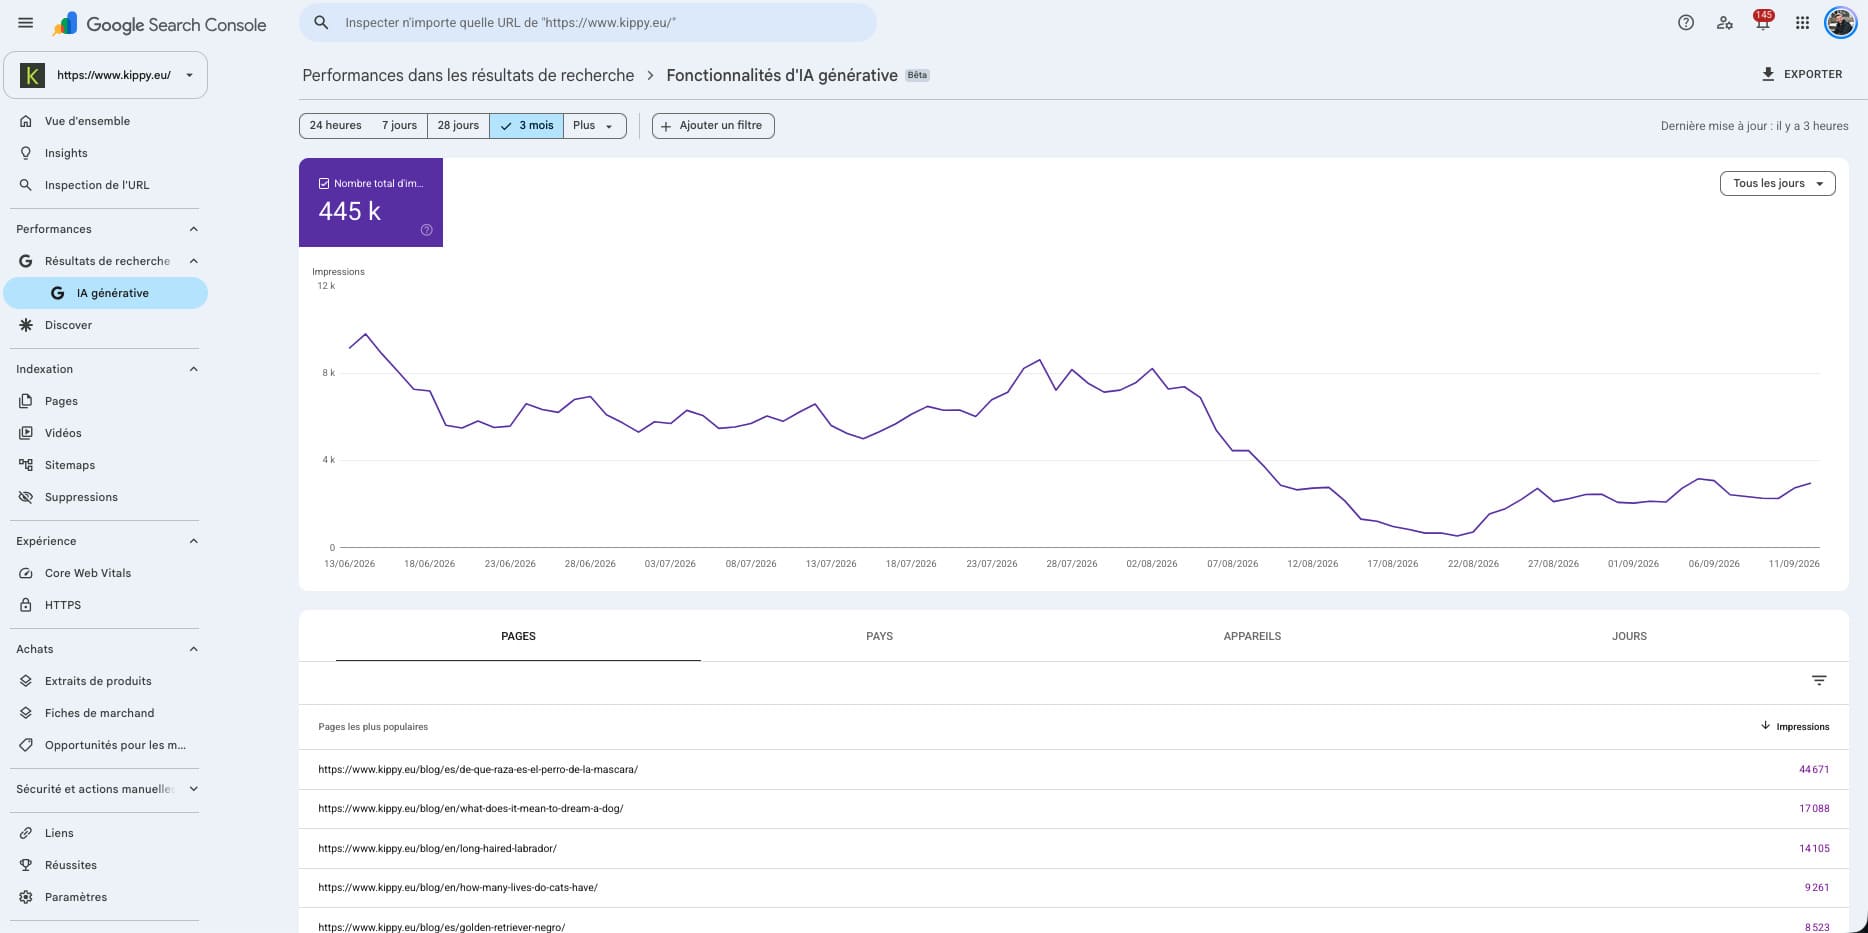Open Fiches de marchand icon
Image resolution: width=1868 pixels, height=933 pixels.
[x=26, y=713]
